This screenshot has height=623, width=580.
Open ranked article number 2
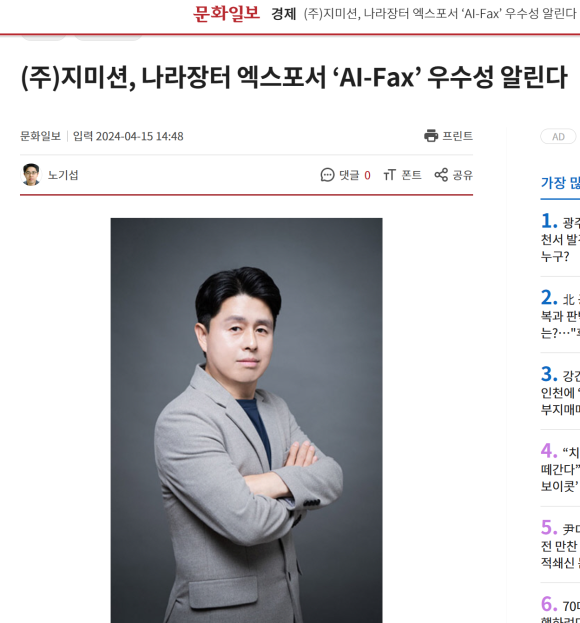(561, 314)
